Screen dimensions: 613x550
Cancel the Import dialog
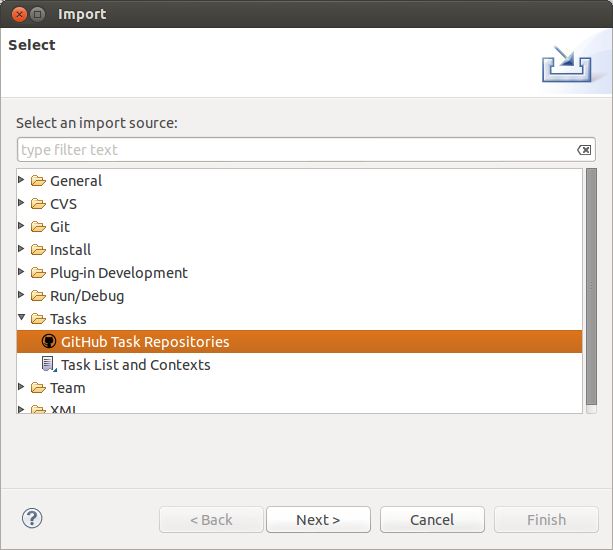pyautogui.click(x=432, y=520)
